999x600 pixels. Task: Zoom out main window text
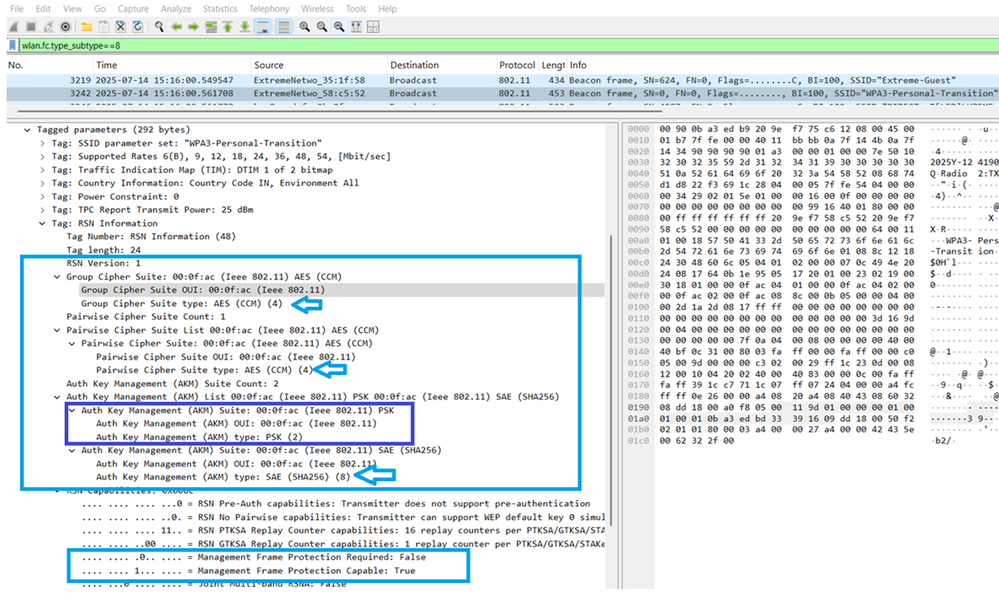coord(322,27)
